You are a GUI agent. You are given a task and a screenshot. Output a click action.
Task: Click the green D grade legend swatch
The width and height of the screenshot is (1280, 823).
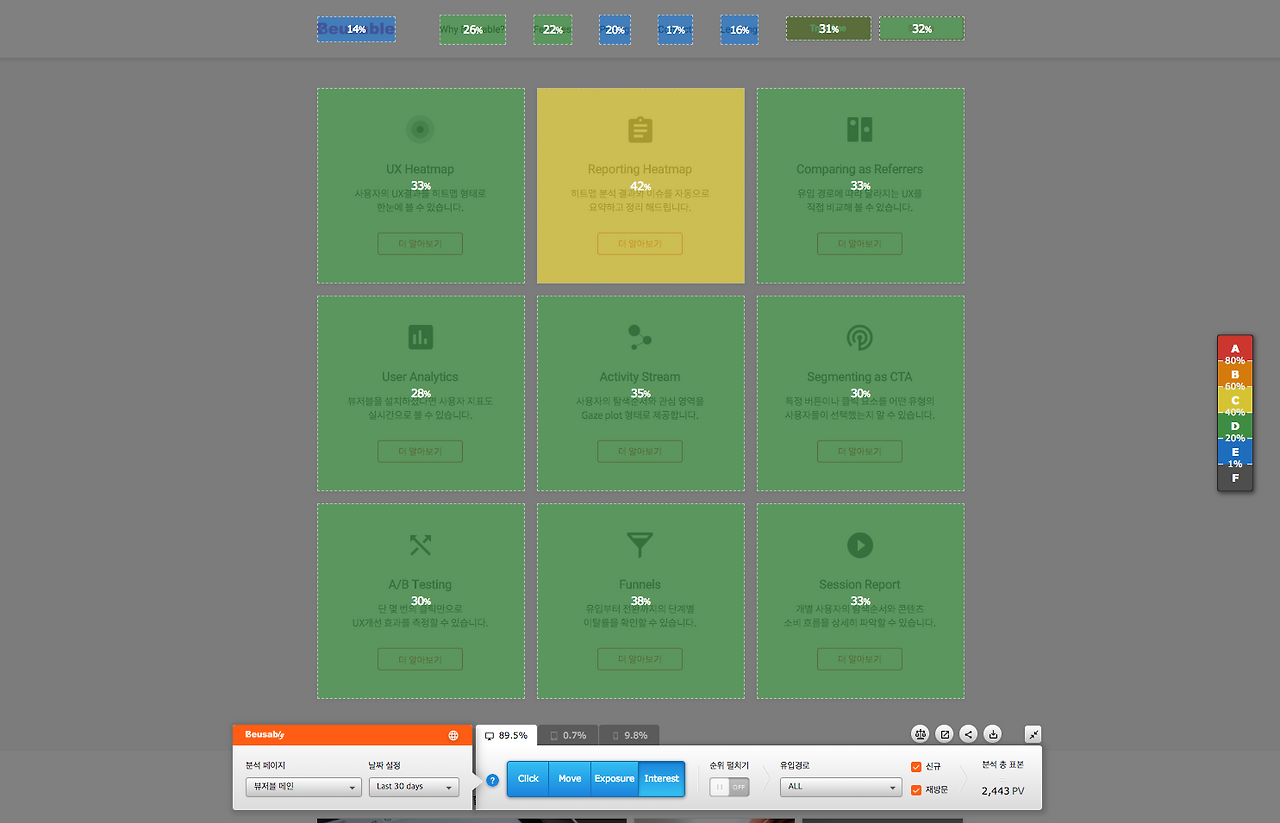1235,426
